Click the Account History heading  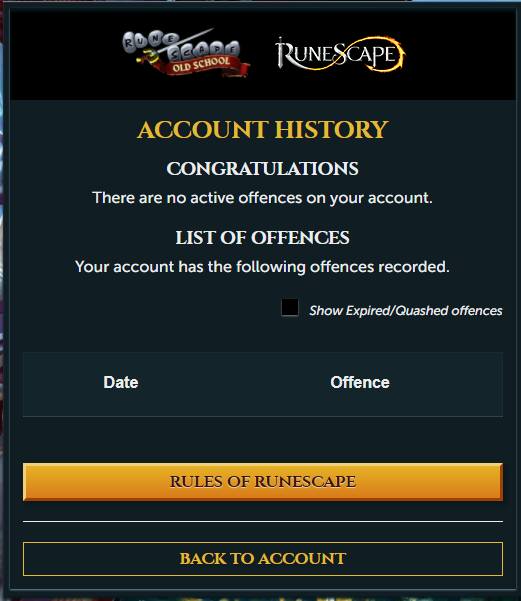pyautogui.click(x=263, y=130)
